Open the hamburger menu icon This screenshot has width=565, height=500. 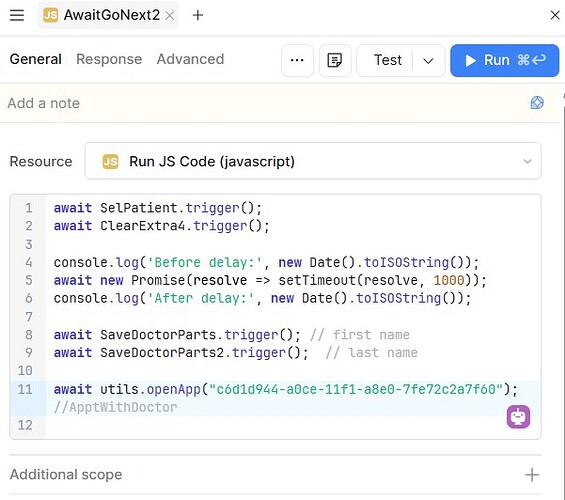pyautogui.click(x=17, y=15)
